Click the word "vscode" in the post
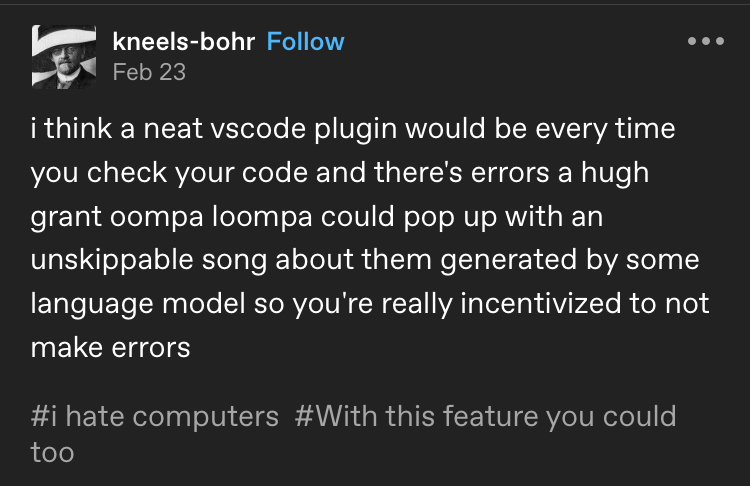Viewport: 750px width, 486px height. [x=258, y=129]
